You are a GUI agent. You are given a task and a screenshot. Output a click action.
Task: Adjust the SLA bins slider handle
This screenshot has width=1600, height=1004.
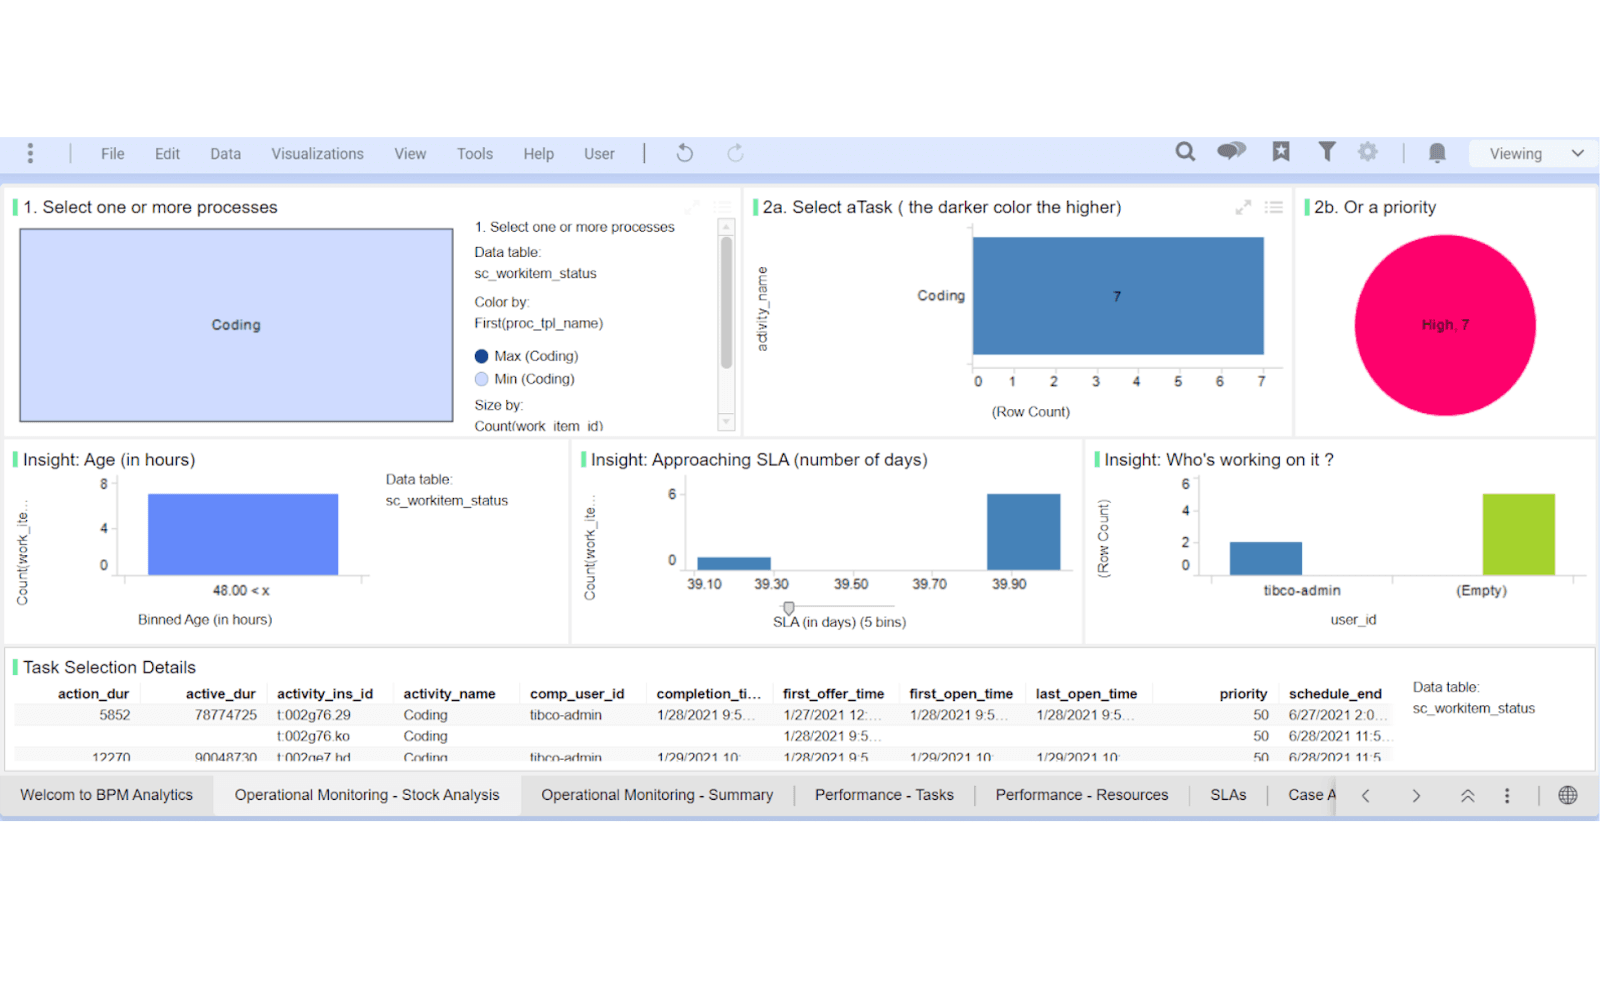point(789,608)
